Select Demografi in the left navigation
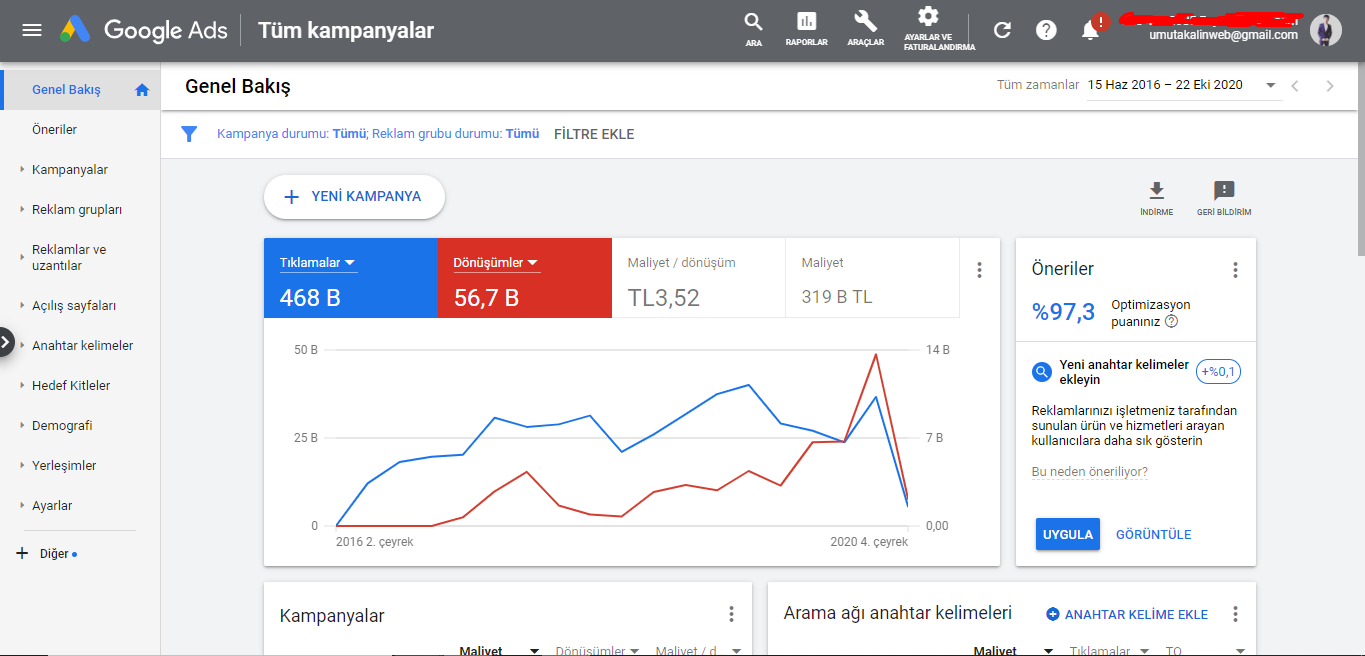The width and height of the screenshot is (1365, 656). tap(62, 426)
